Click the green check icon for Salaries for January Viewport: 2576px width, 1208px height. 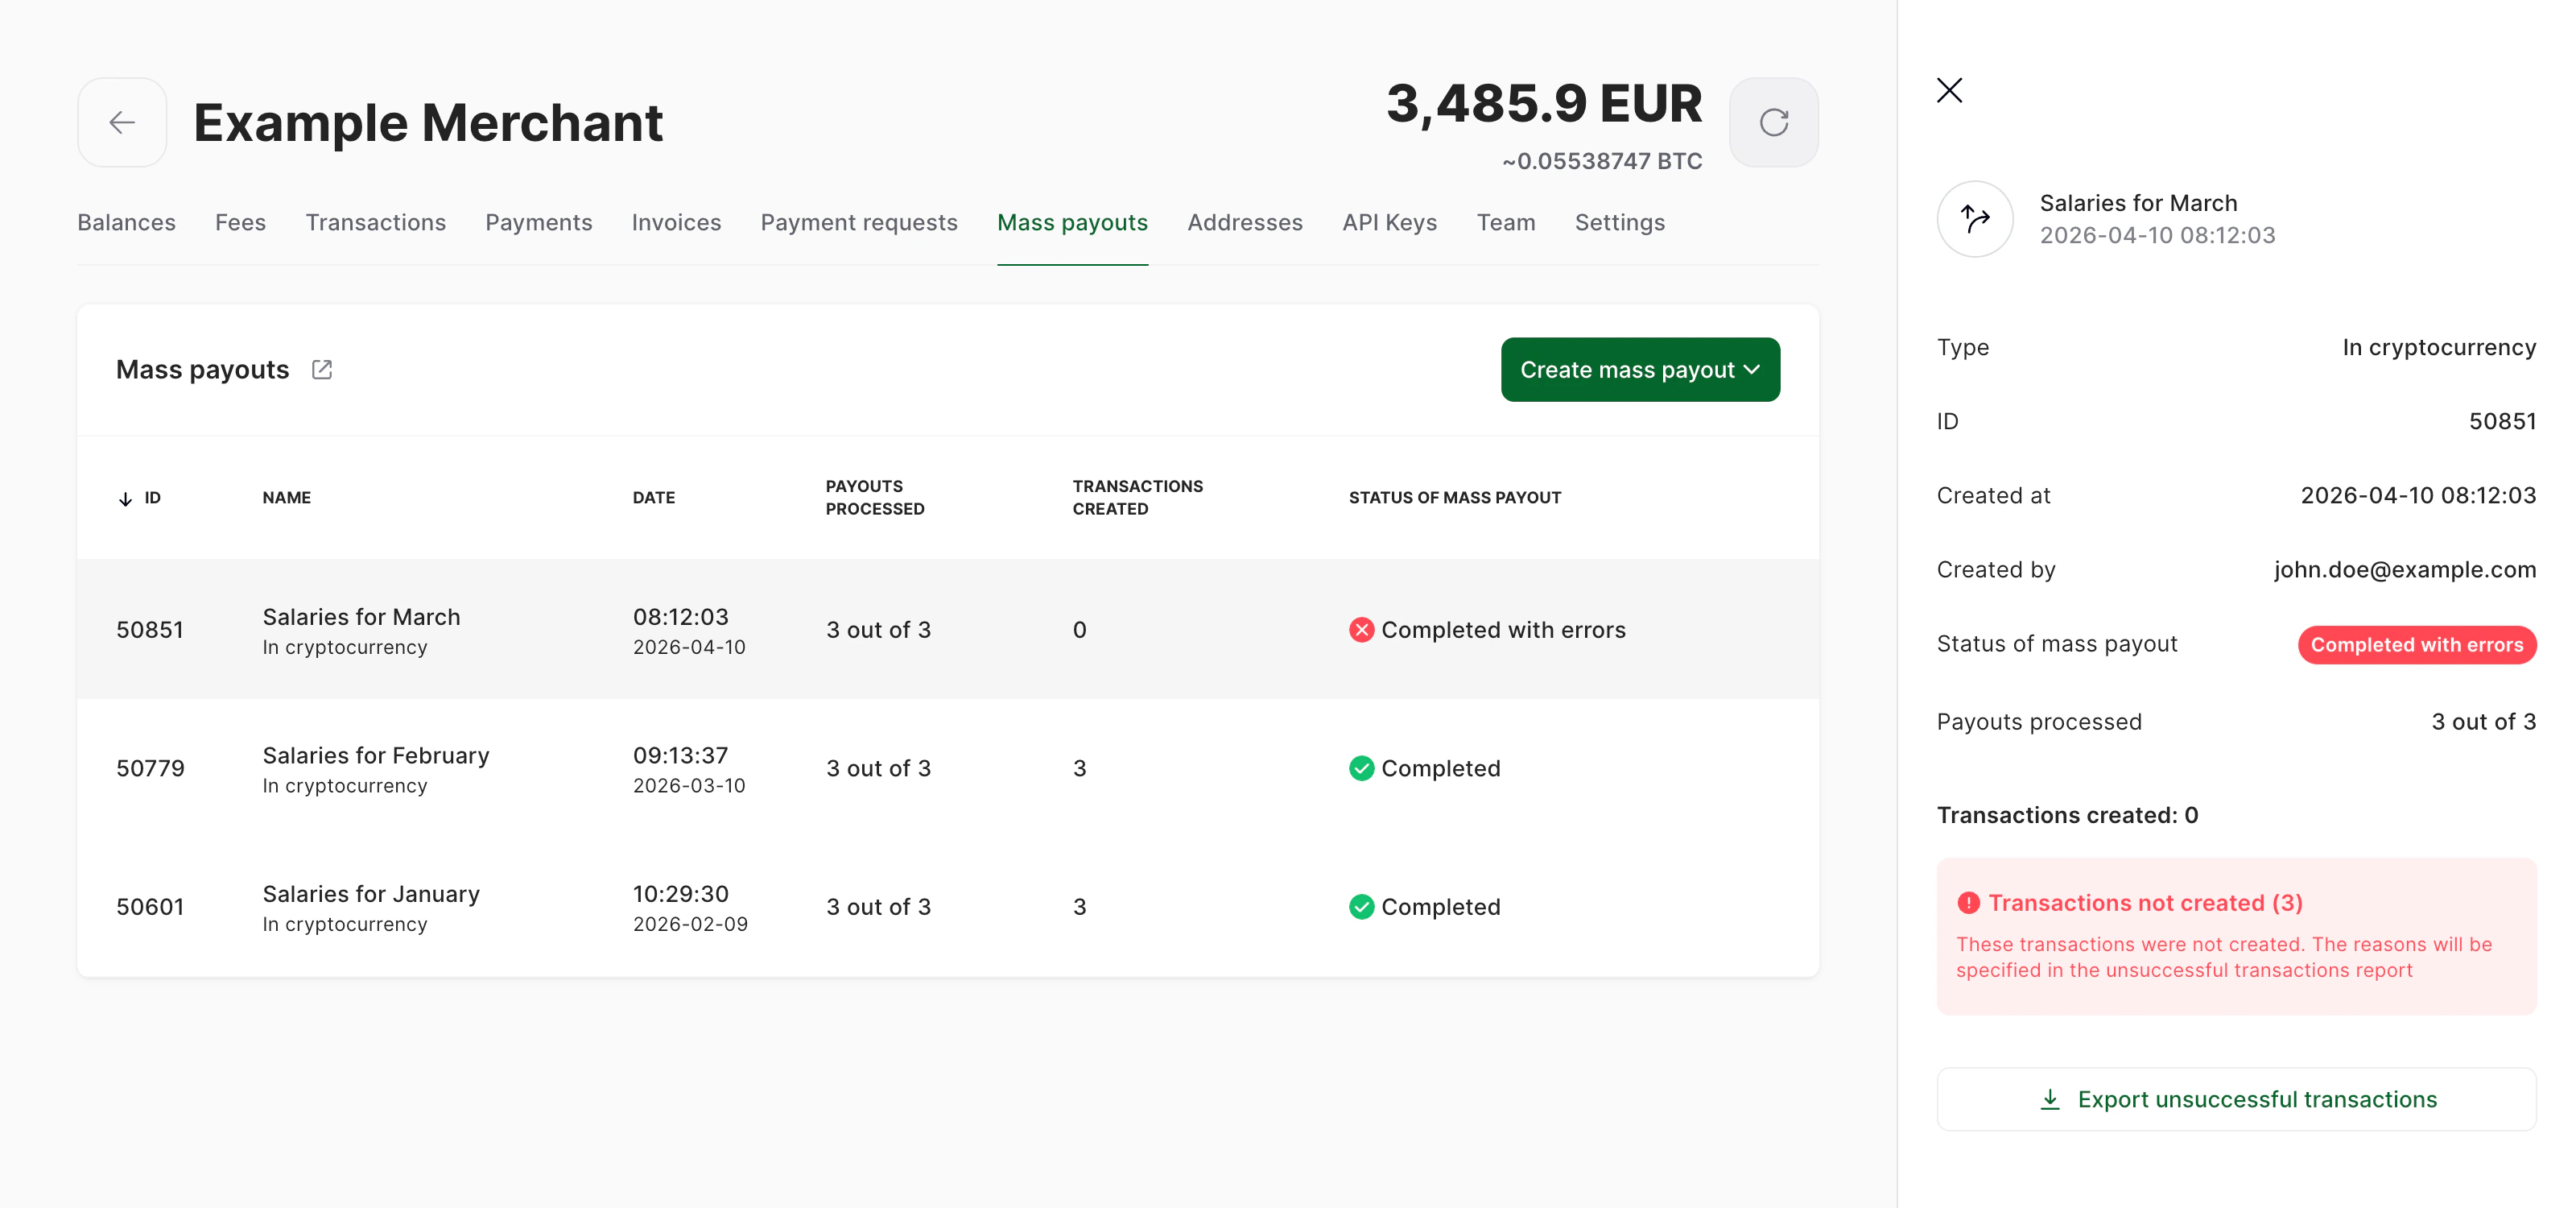click(1361, 907)
